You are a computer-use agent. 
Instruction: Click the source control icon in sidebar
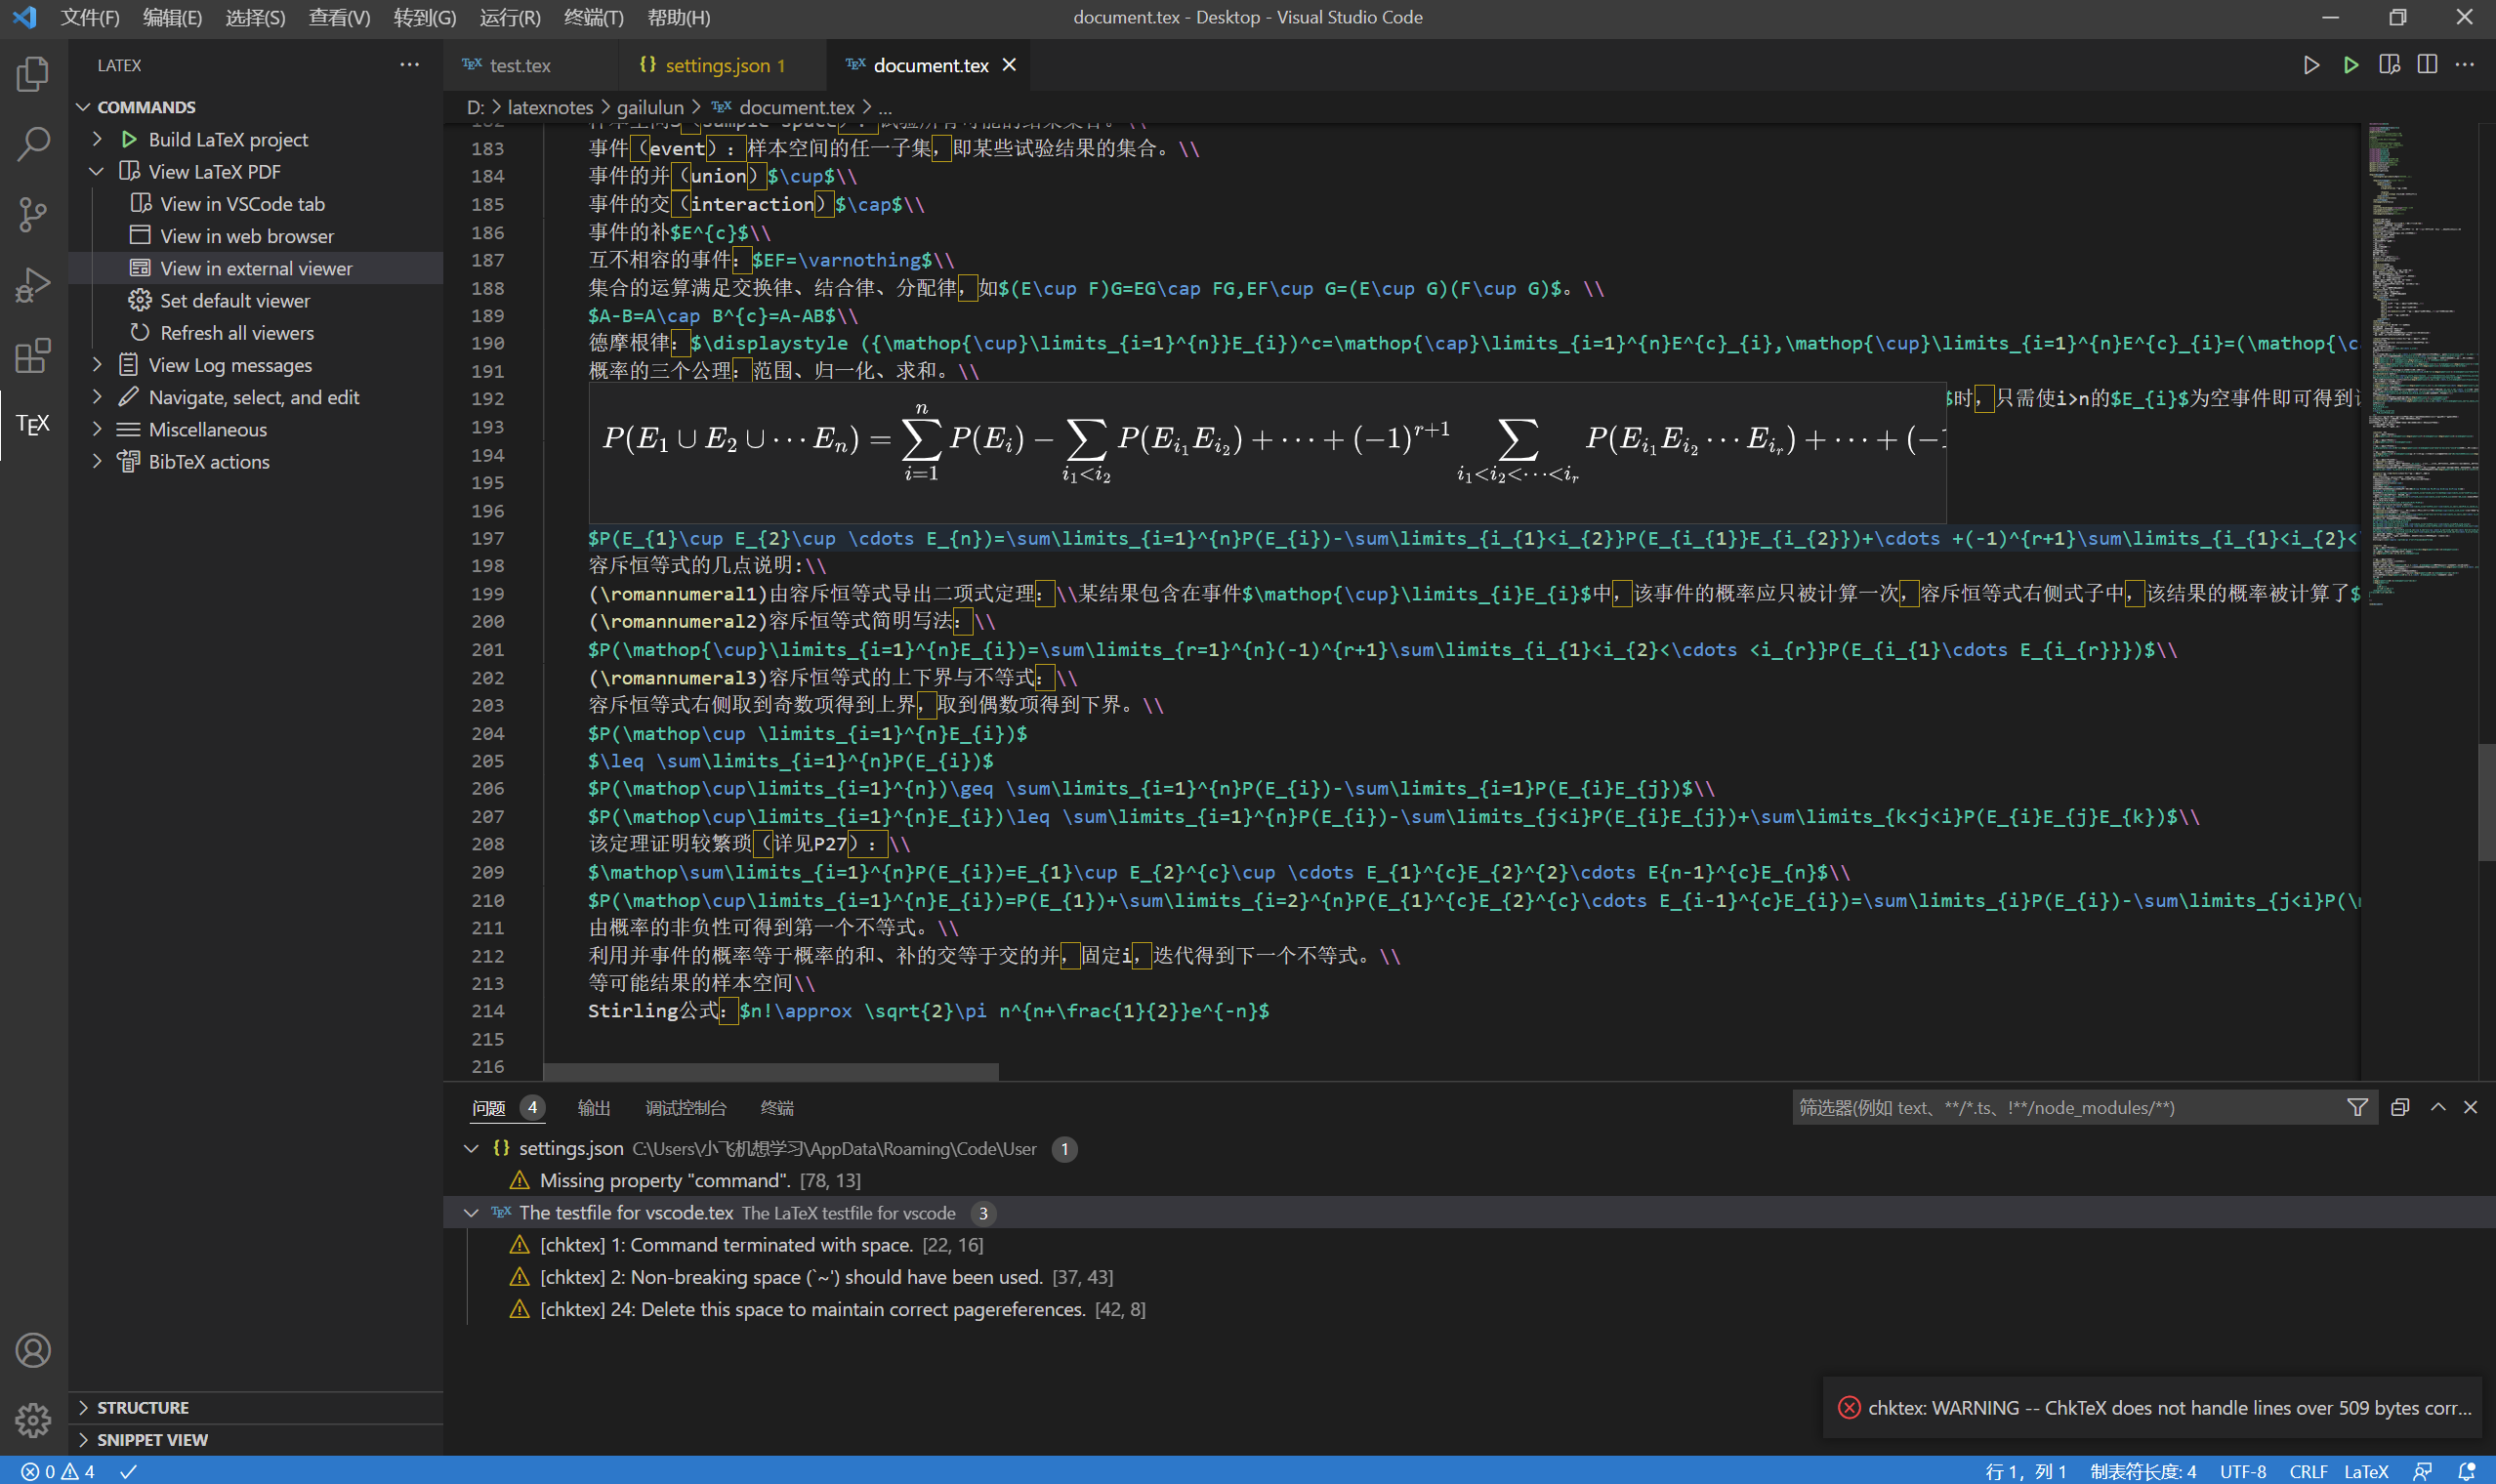tap(33, 210)
